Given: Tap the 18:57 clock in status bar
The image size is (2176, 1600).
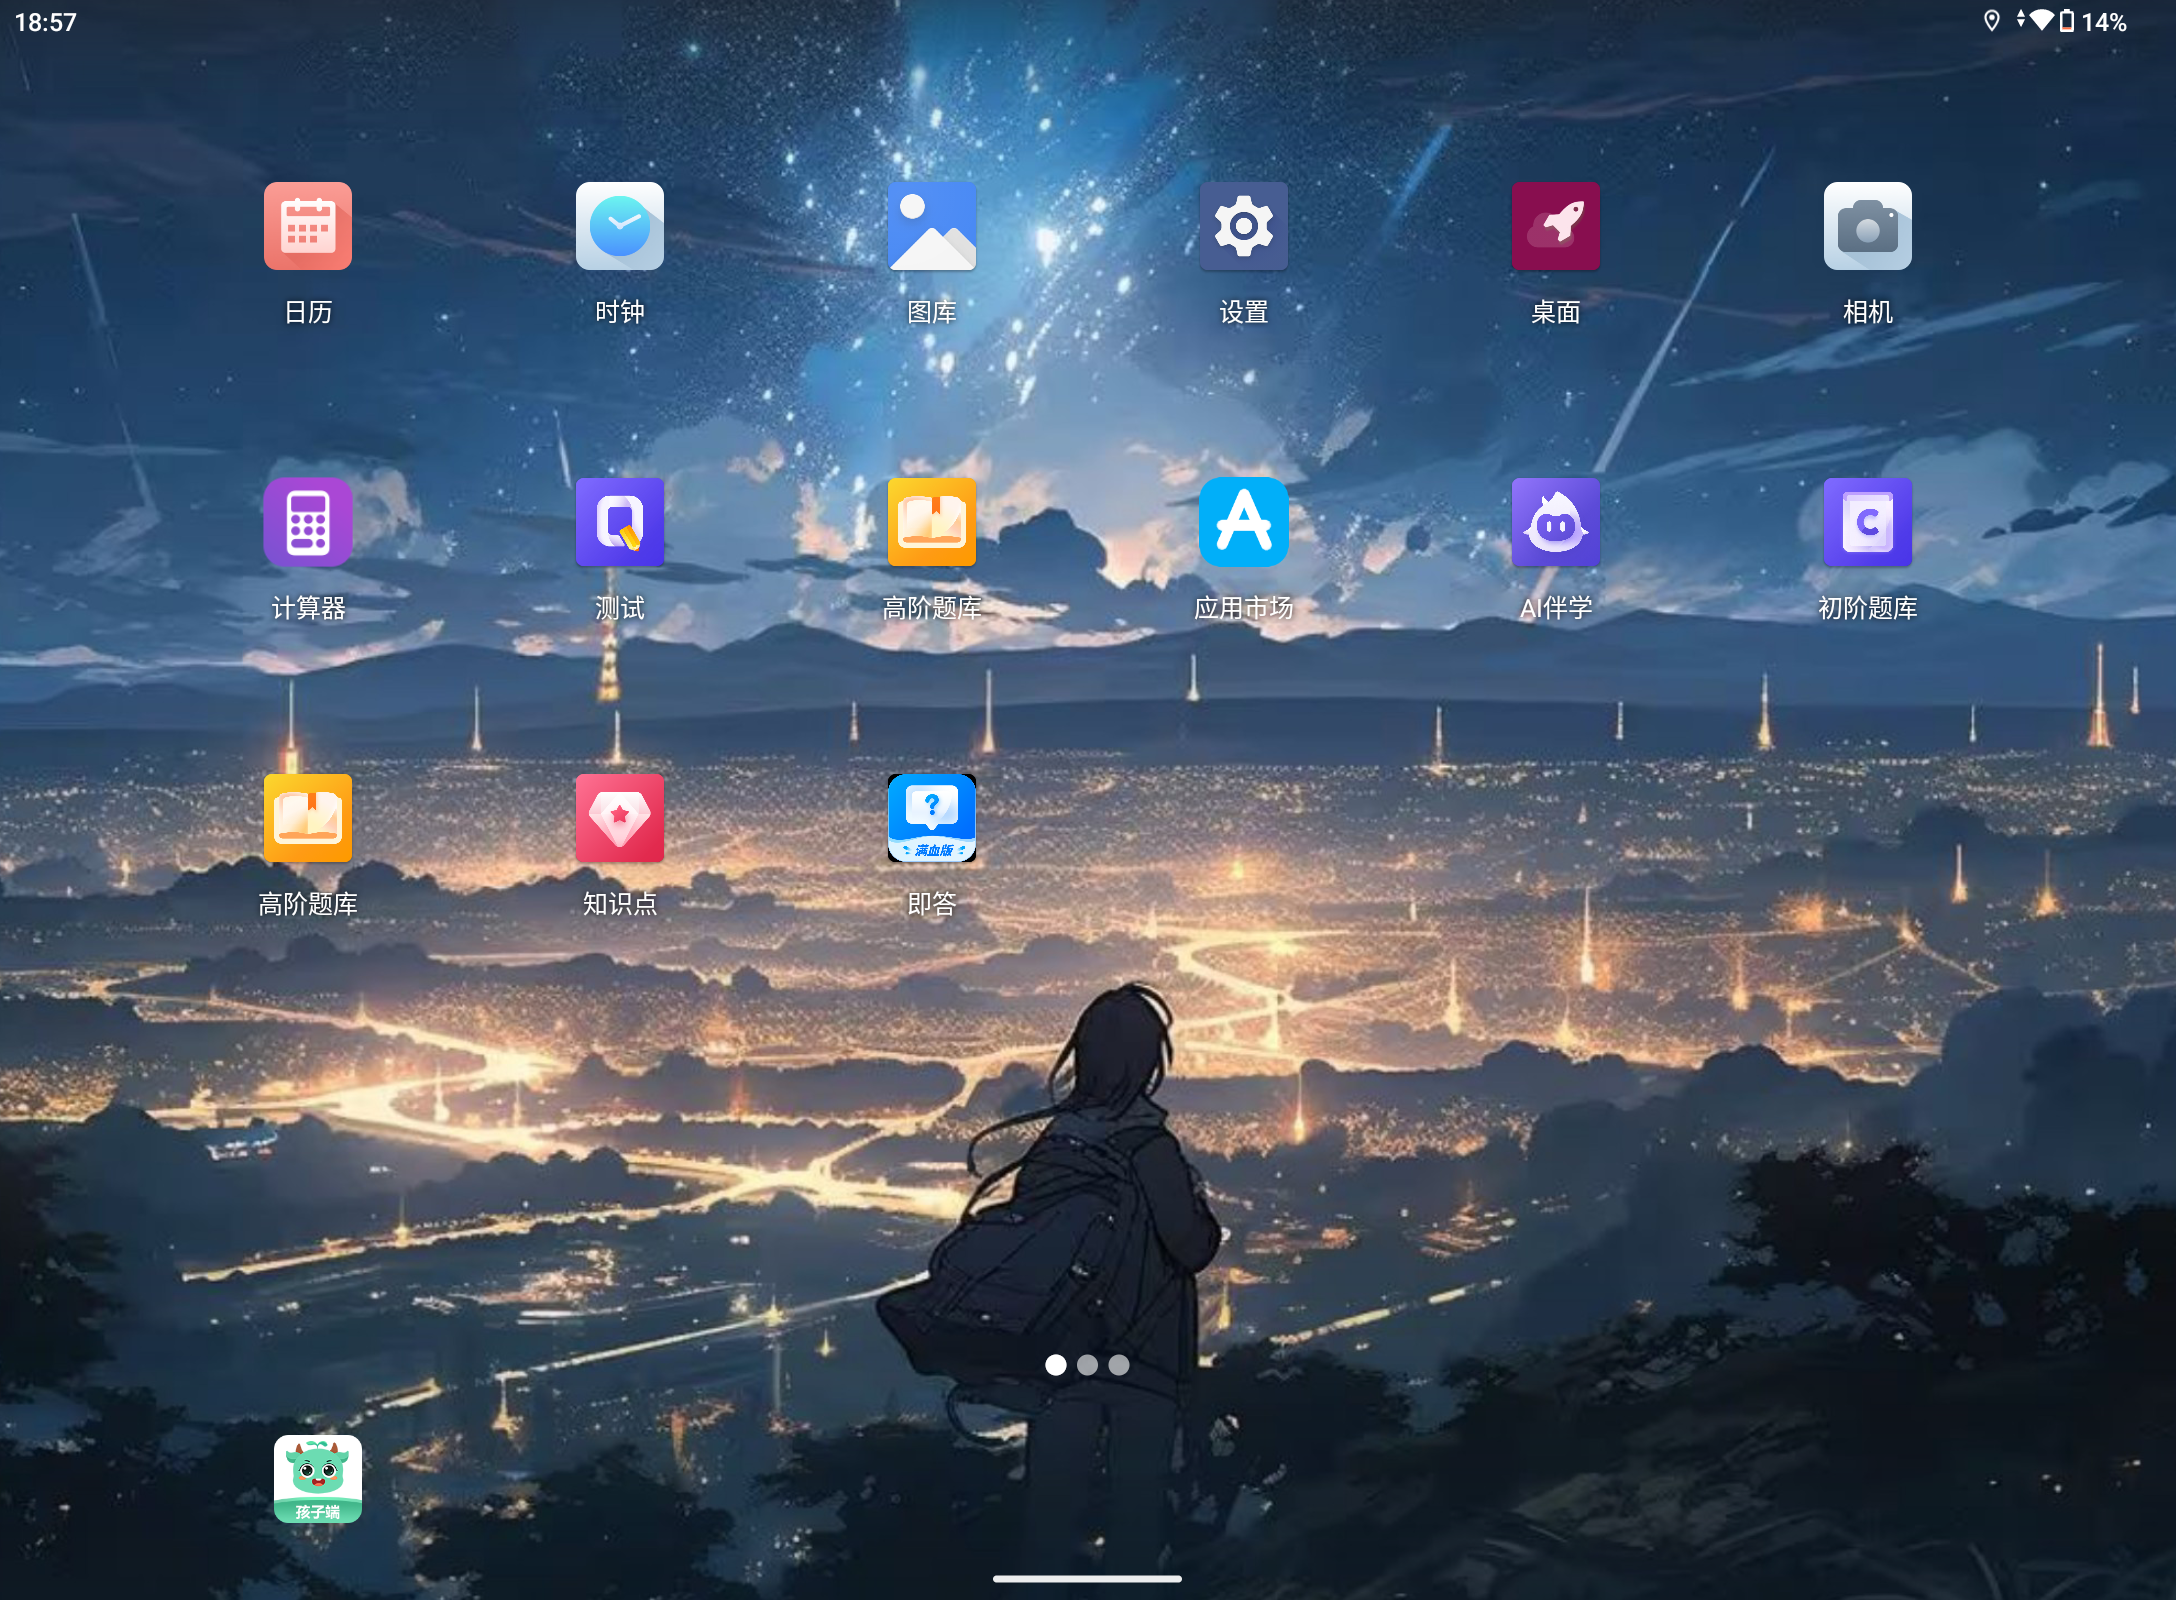Looking at the screenshot, I should pyautogui.click(x=46, y=22).
